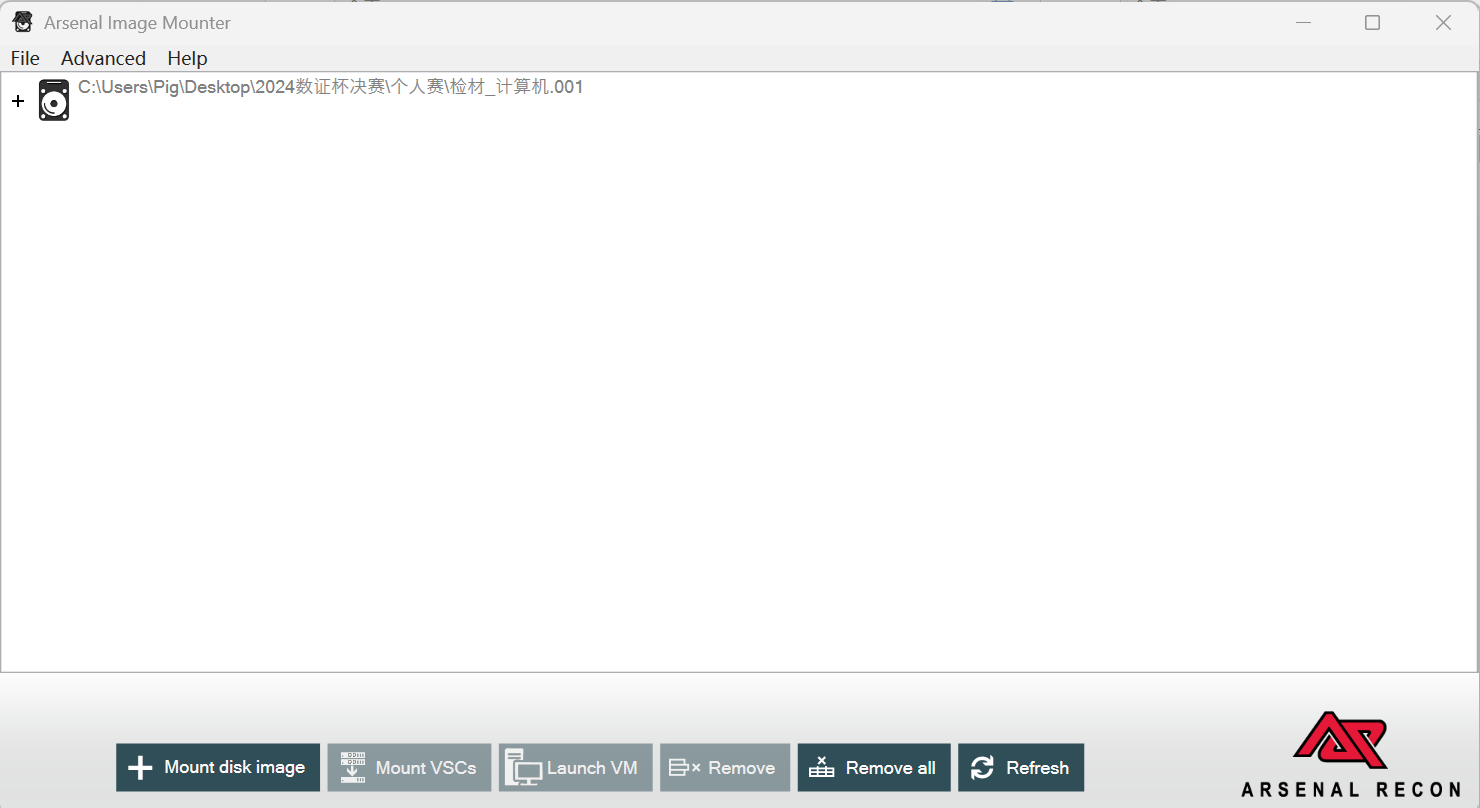Click the Arsenal Image Mounter window title text
Screen dimensions: 1480x808
(137, 22)
